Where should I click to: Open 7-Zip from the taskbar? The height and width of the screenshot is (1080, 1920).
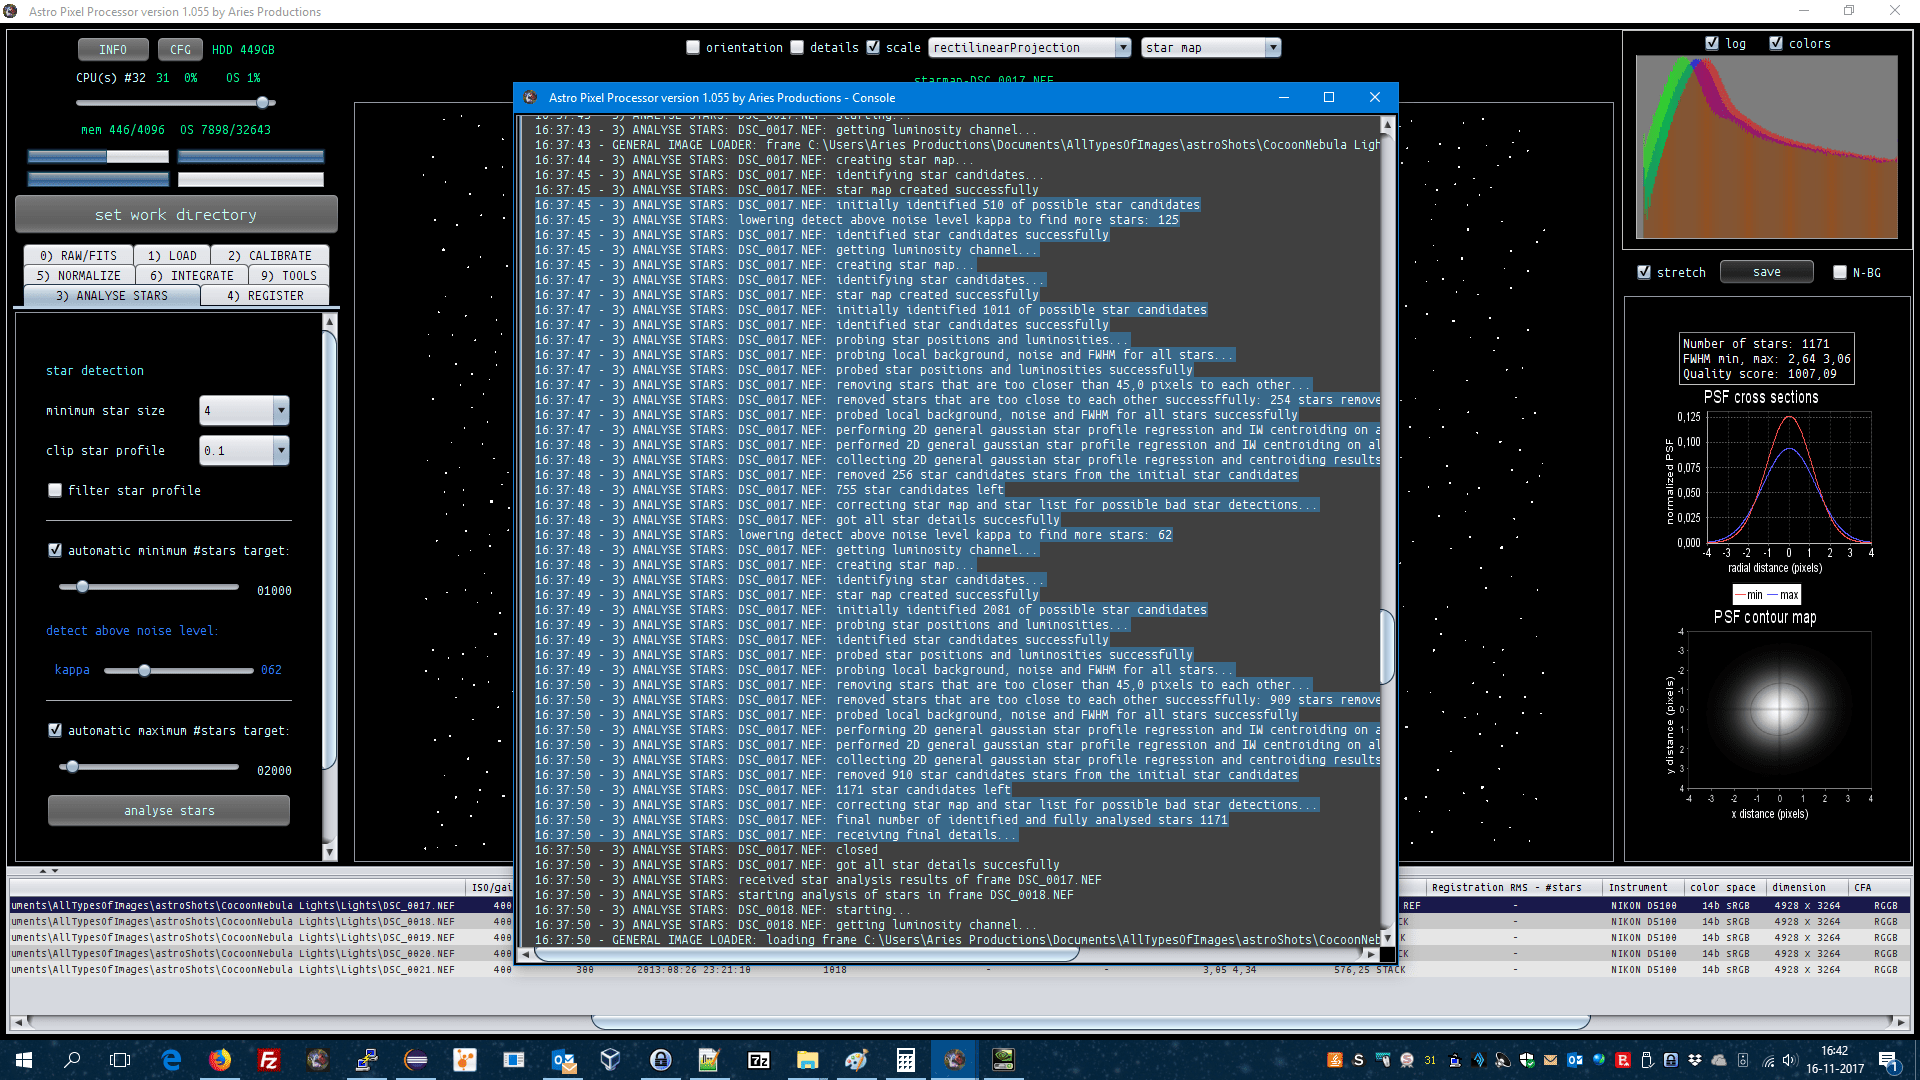(x=758, y=1060)
